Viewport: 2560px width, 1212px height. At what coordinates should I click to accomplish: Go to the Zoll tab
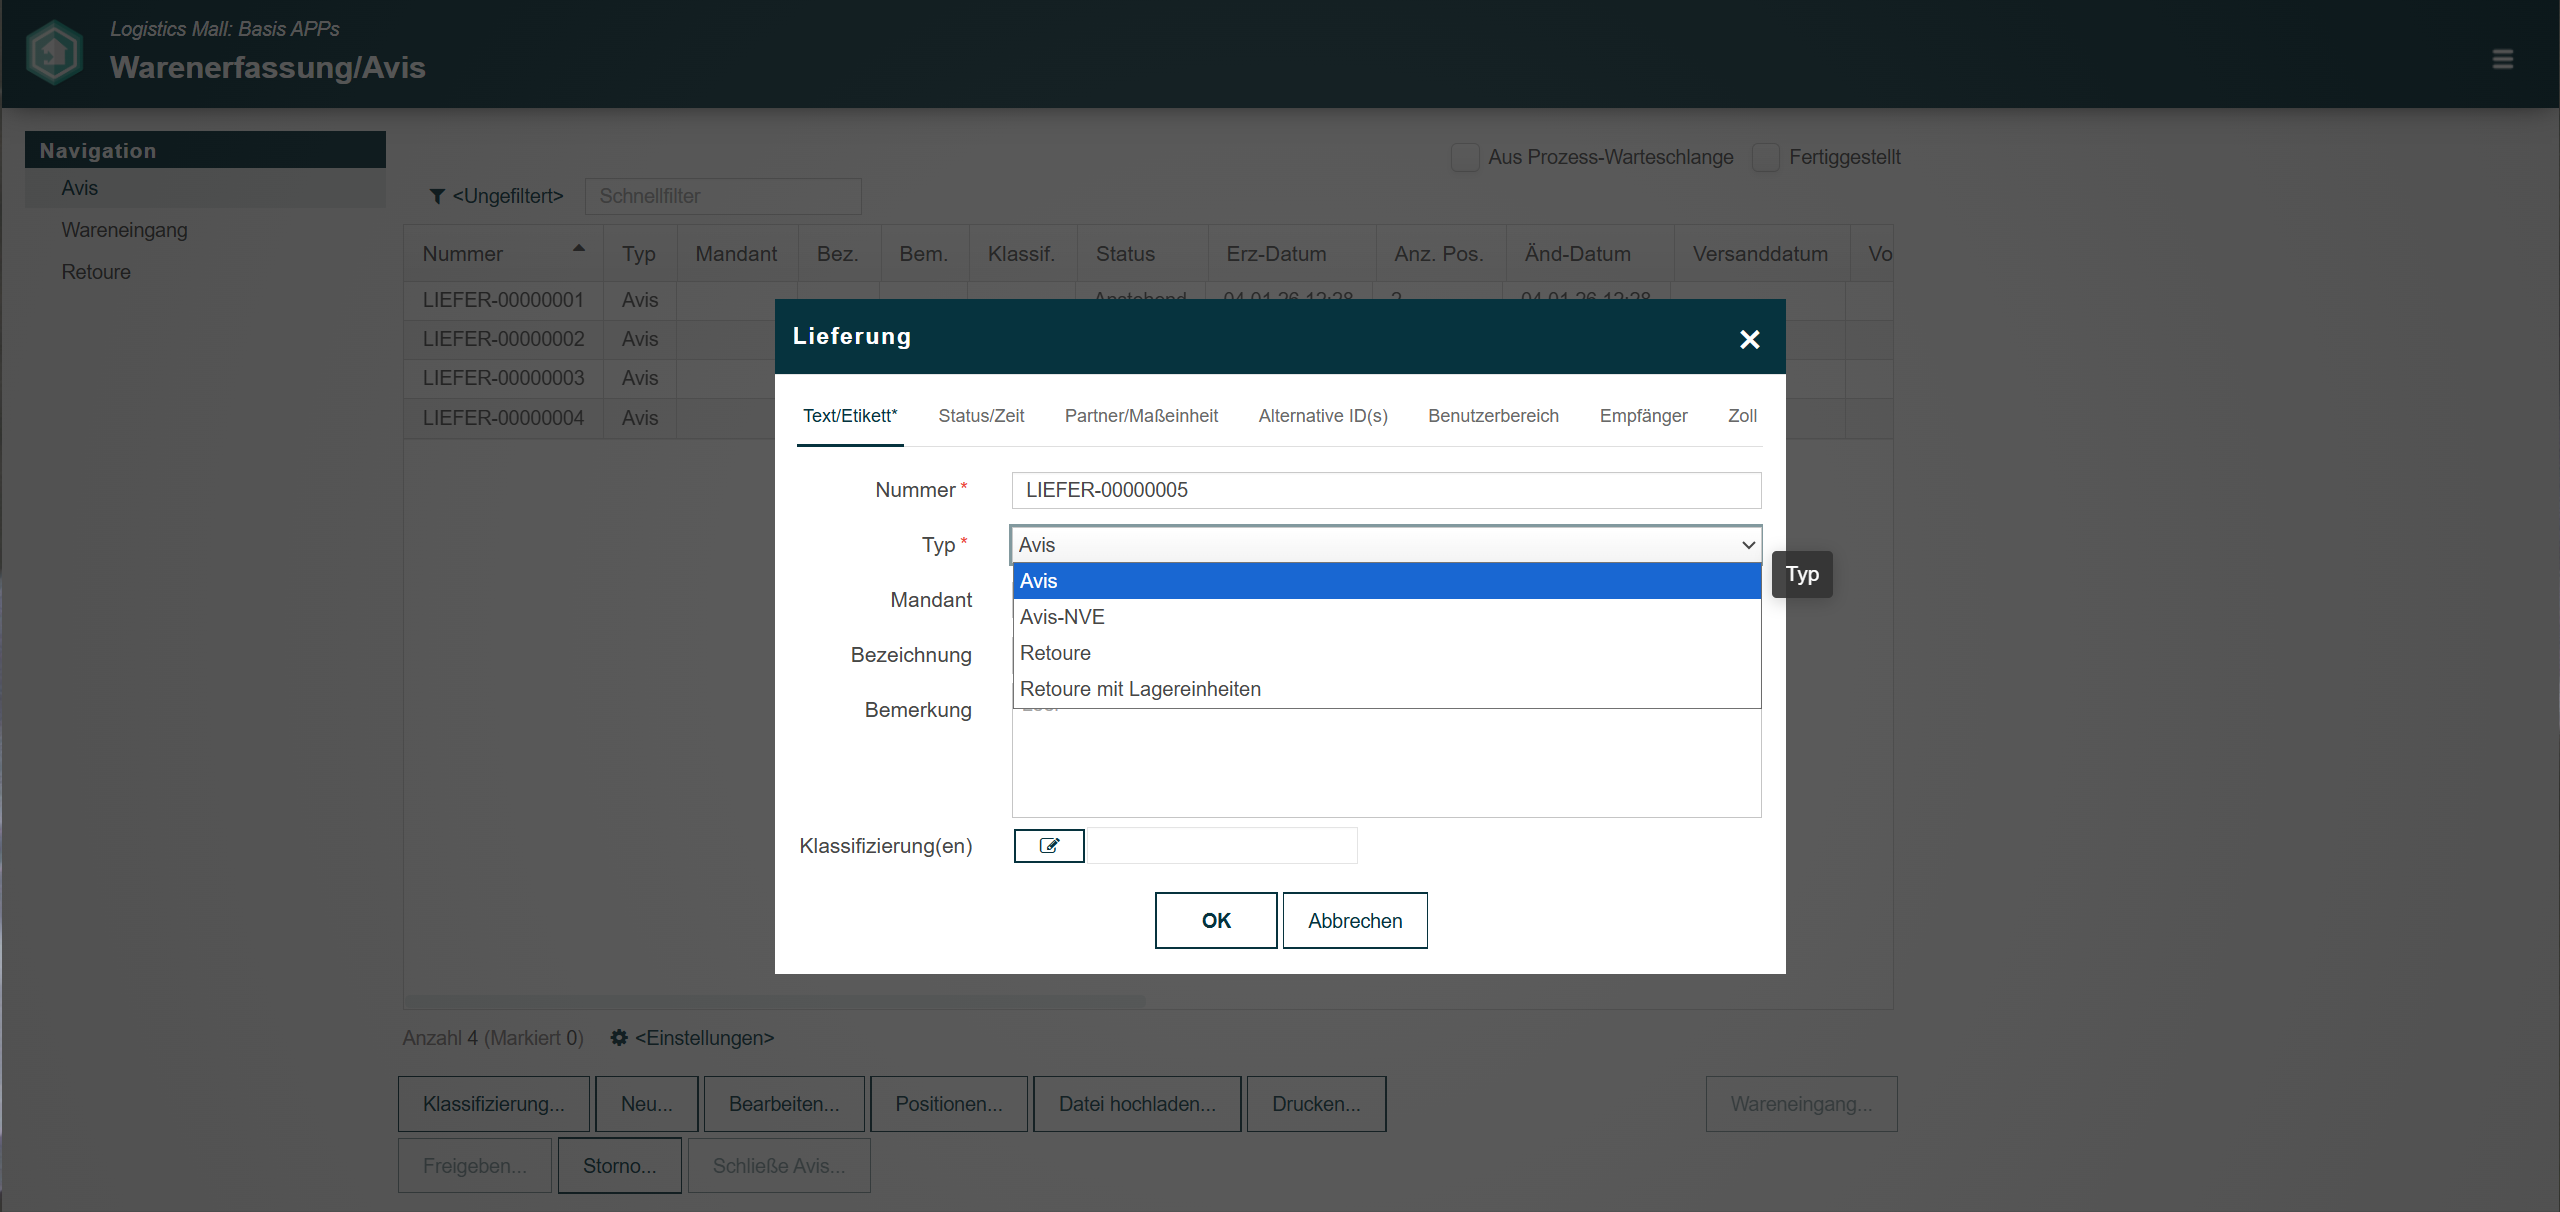click(1742, 416)
